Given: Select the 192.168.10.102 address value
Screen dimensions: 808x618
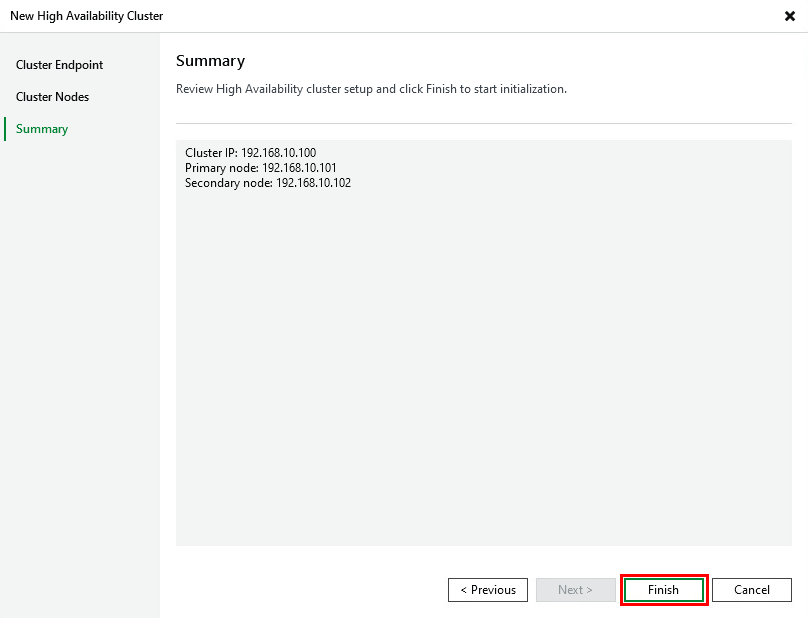Looking at the screenshot, I should point(313,183).
